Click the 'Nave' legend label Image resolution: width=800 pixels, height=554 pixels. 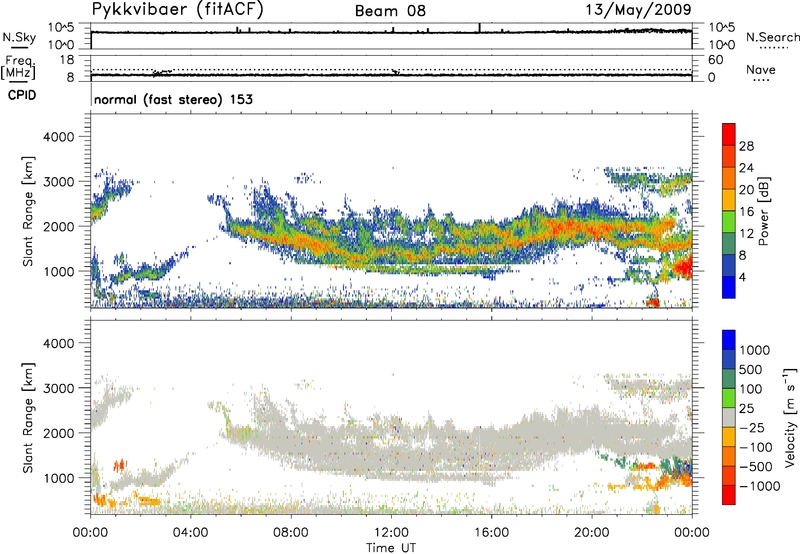point(761,69)
